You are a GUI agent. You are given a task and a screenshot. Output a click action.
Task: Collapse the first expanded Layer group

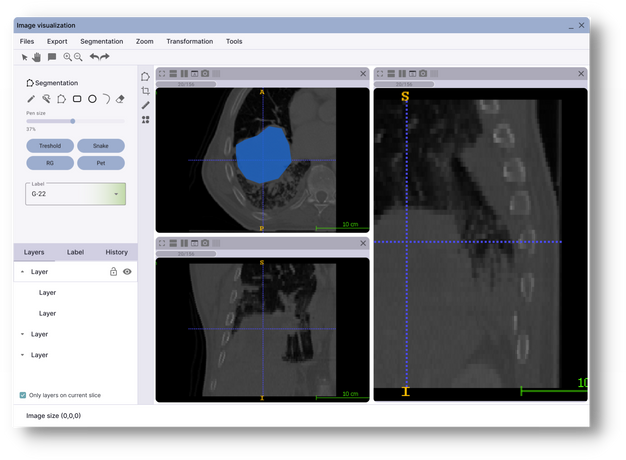click(23, 272)
